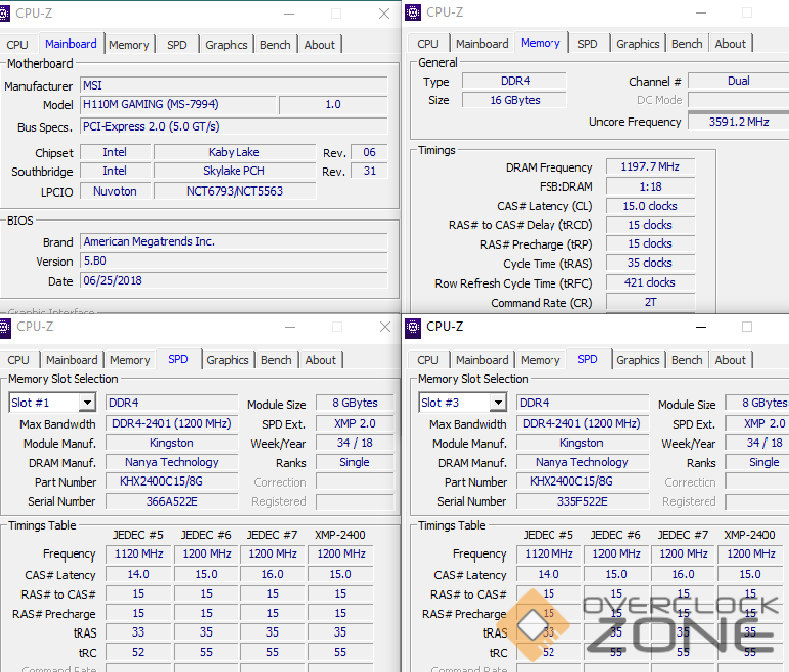Click the CPU-Z title icon of the Slot #1 window
This screenshot has width=789, height=672.
[8, 326]
